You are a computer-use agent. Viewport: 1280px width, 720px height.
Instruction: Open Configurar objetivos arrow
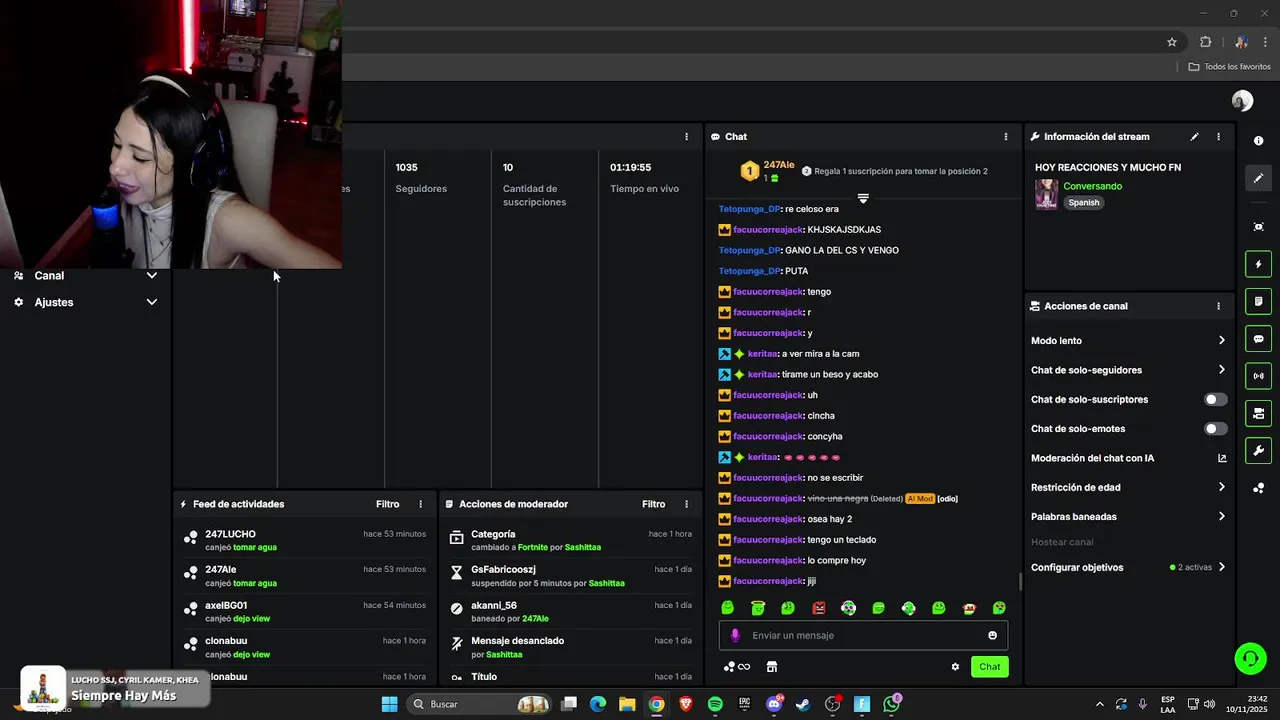point(1222,567)
